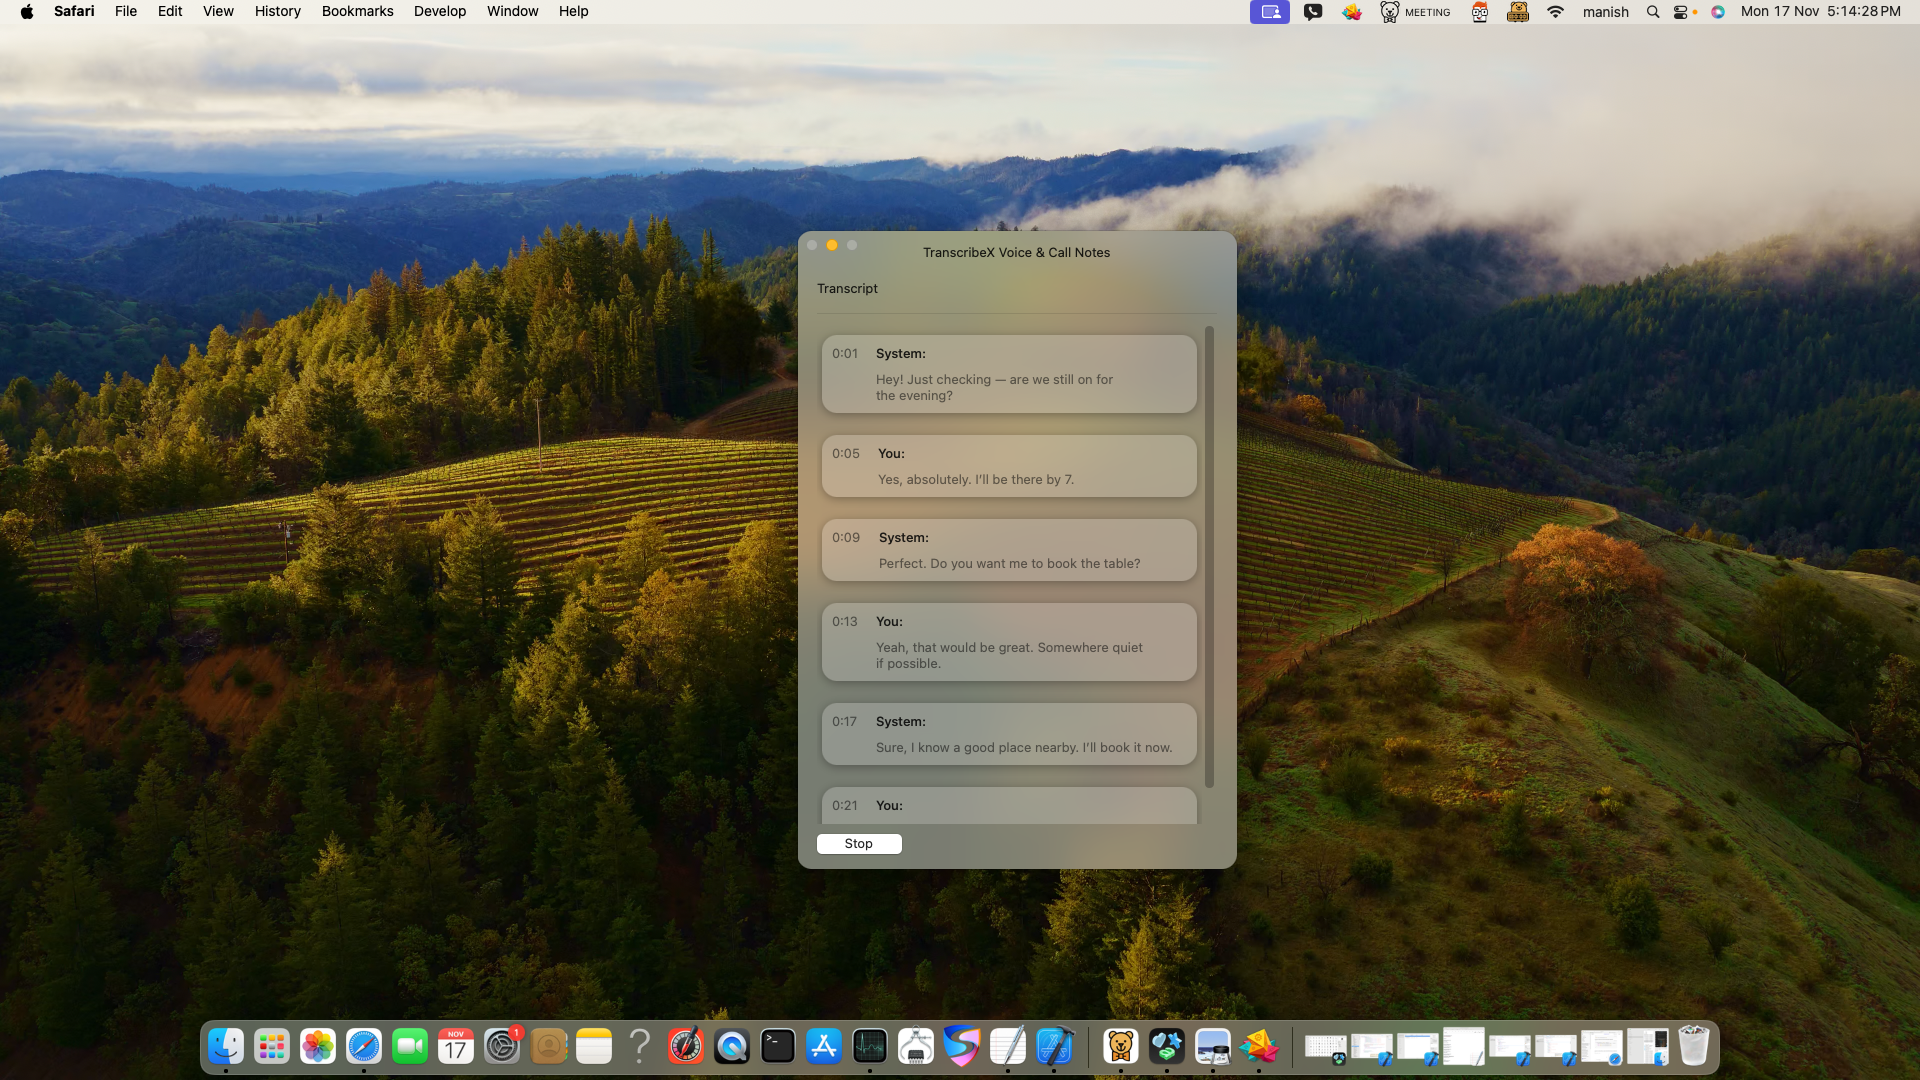Screen dimensions: 1920x1080
Task: Select the 0:05 You message bubble
Action: pos(1008,466)
